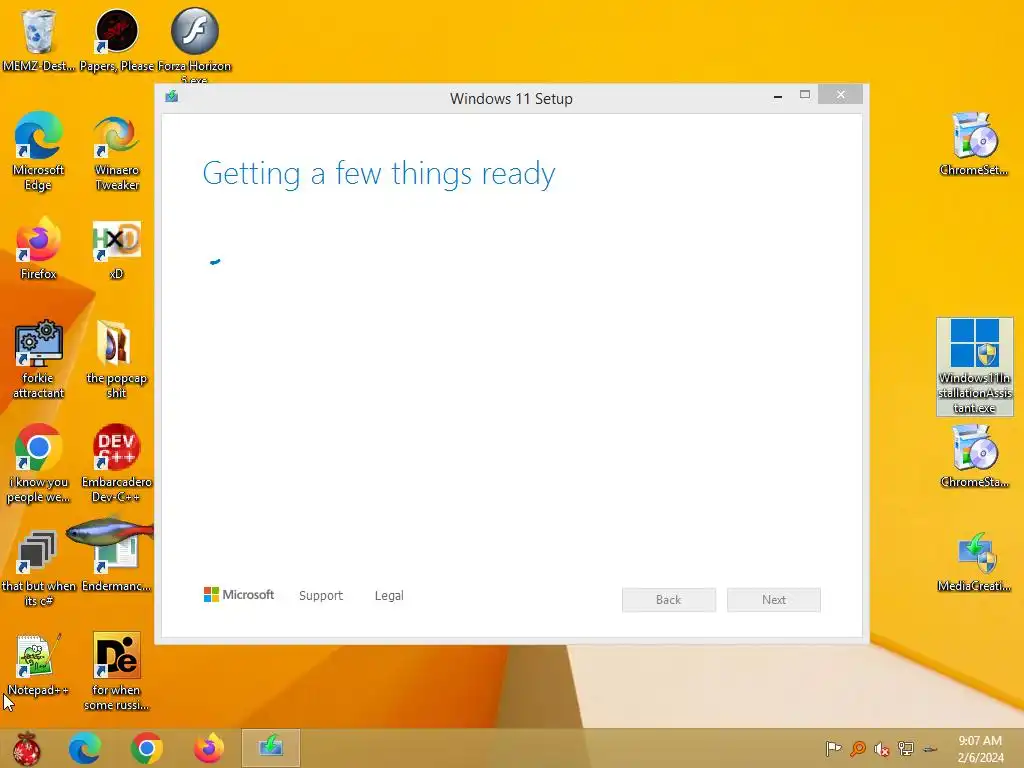Open Microsoft Edge from the taskbar

pos(84,748)
